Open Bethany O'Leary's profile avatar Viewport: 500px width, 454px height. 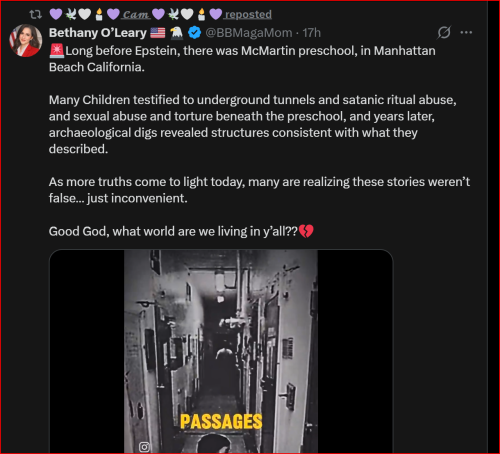tap(26, 40)
